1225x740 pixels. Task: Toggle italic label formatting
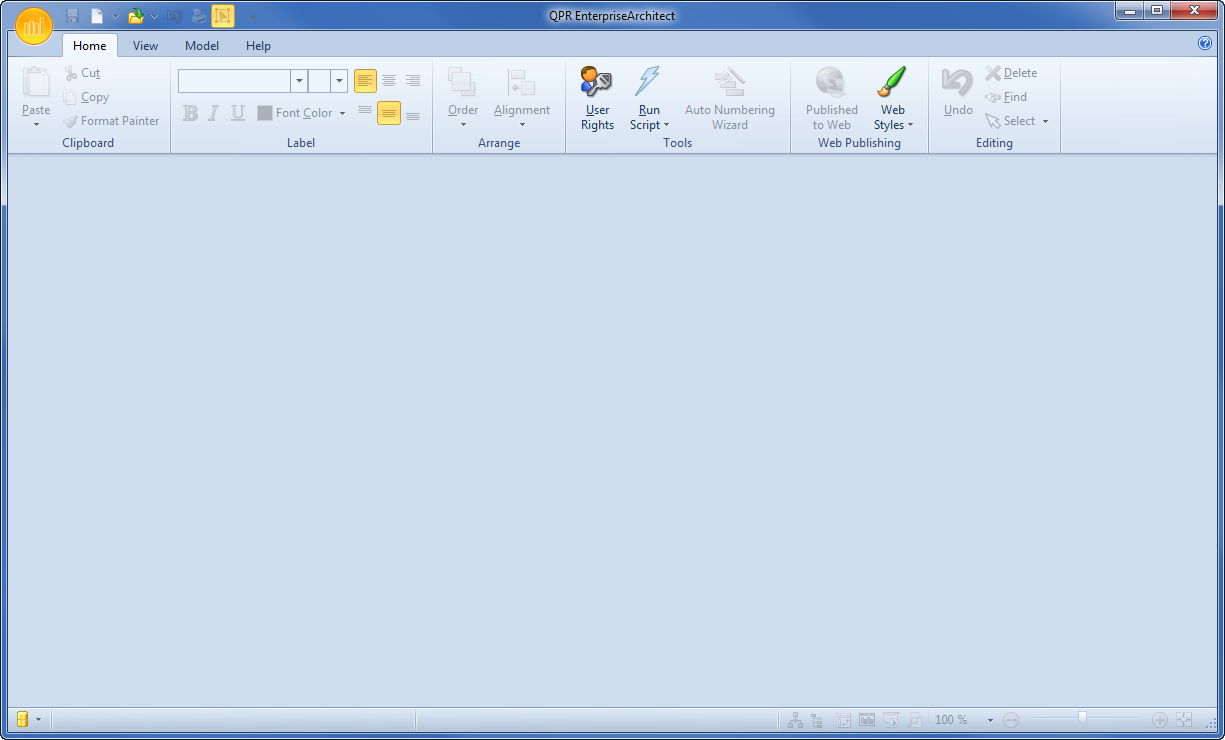pos(212,113)
